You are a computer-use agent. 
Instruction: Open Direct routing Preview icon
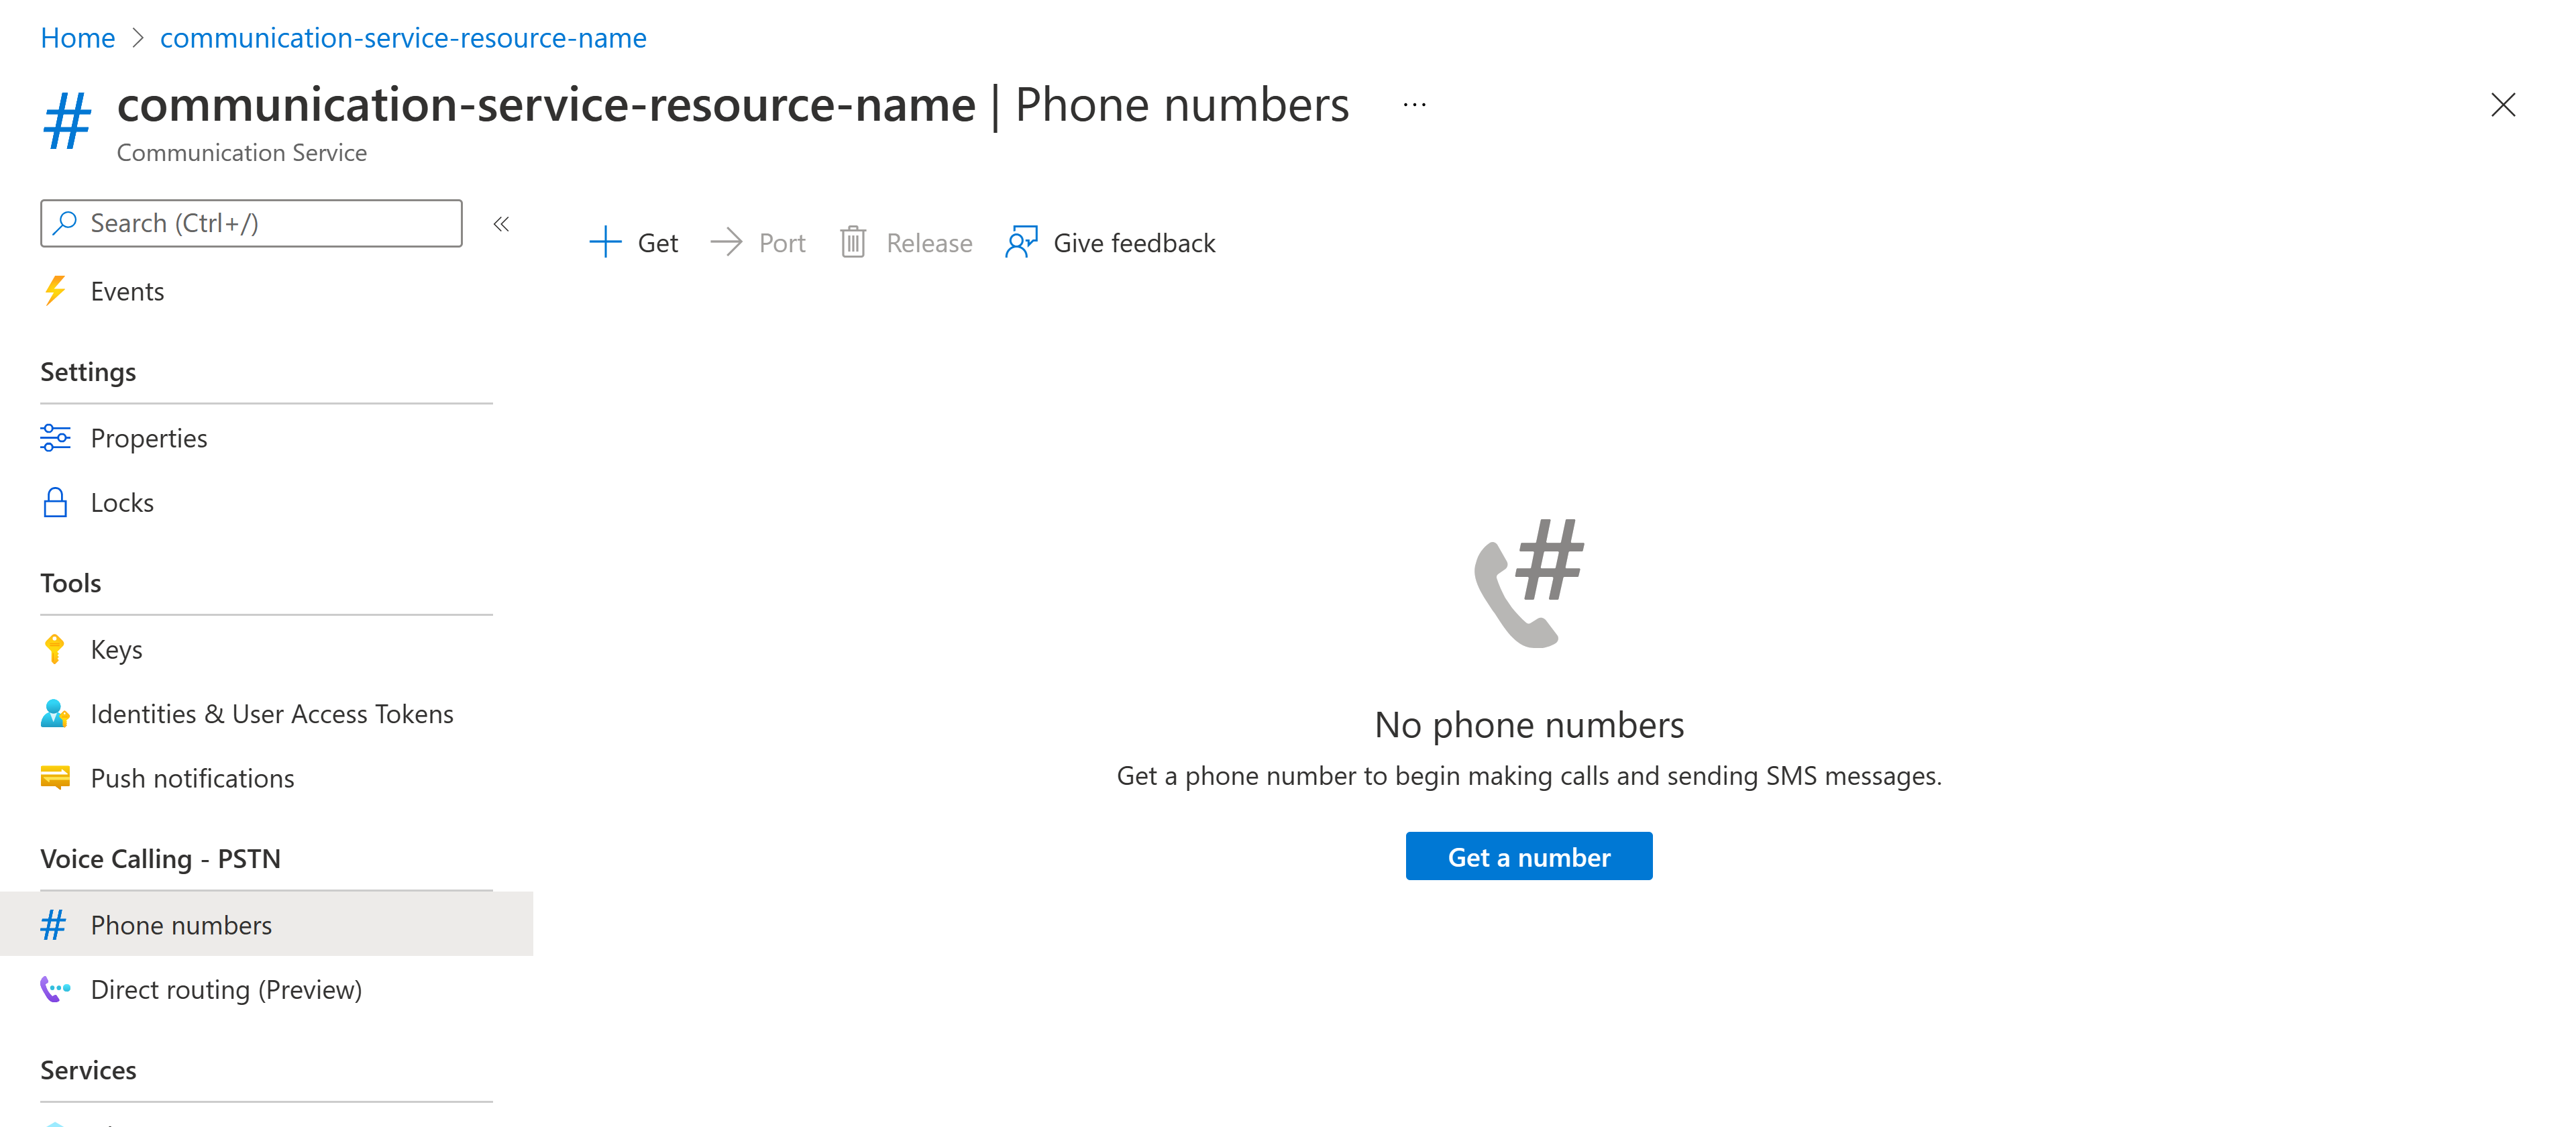(x=58, y=987)
